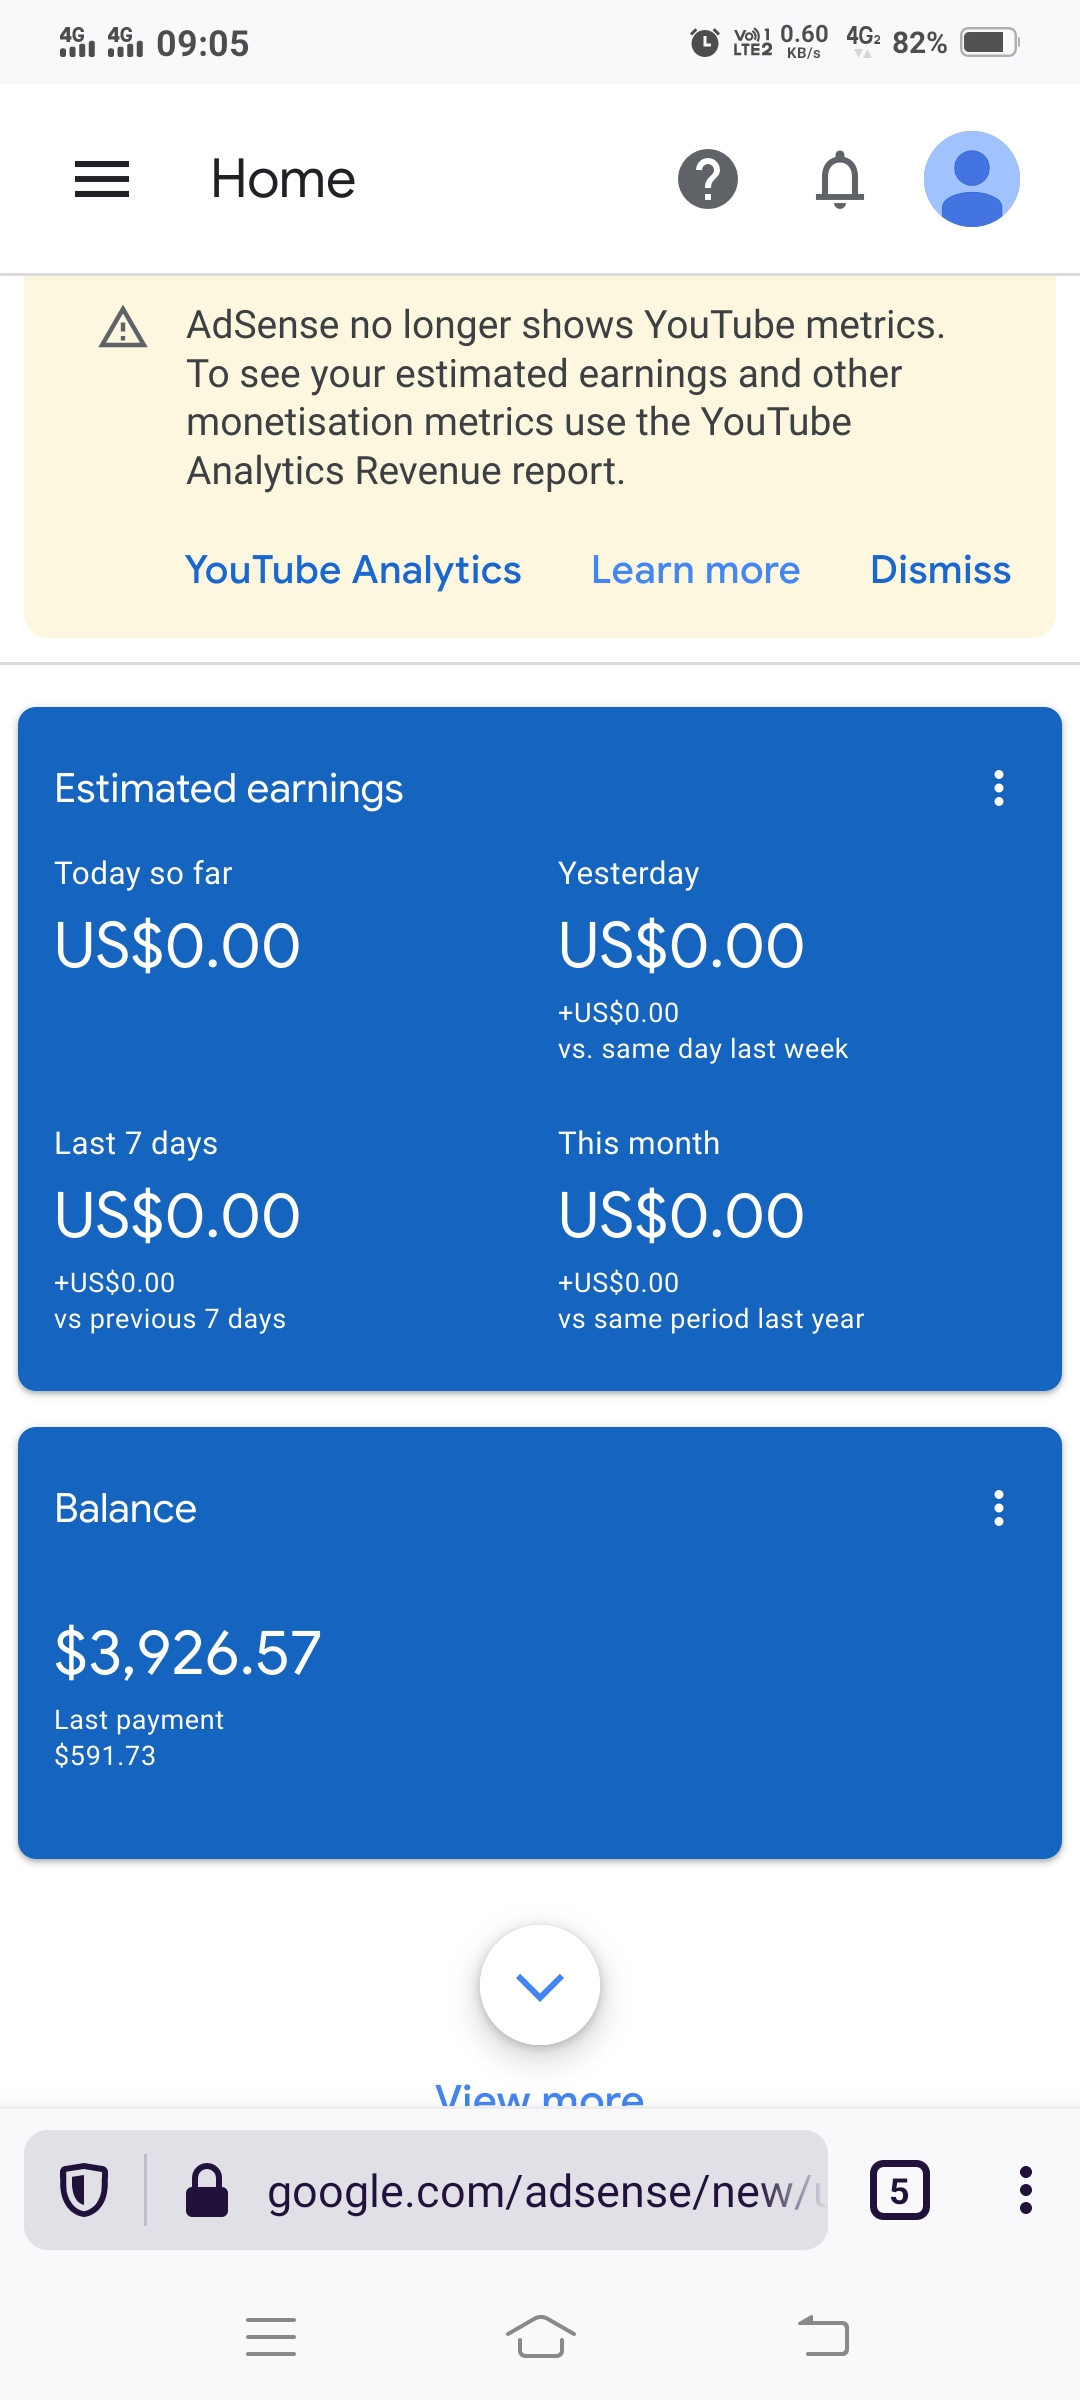Tap the $3,926.57 balance amount
The width and height of the screenshot is (1080, 2400).
tap(188, 1653)
